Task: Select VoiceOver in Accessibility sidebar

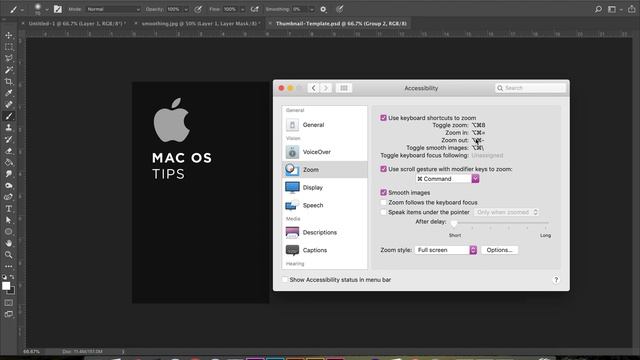Action: (x=324, y=152)
